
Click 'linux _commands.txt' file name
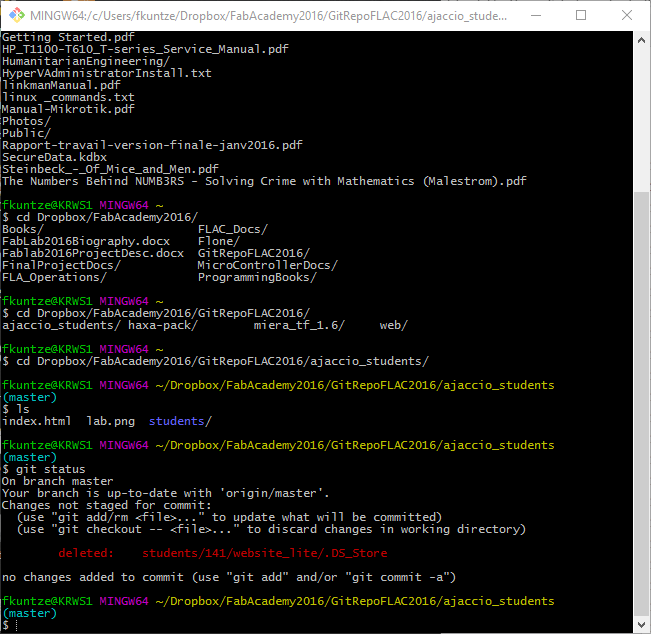point(68,97)
